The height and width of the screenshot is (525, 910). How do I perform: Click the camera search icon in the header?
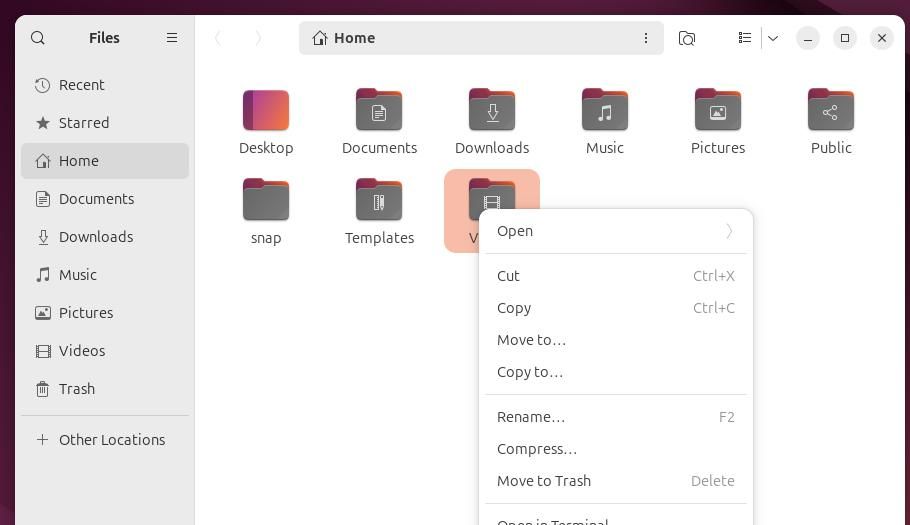(687, 38)
